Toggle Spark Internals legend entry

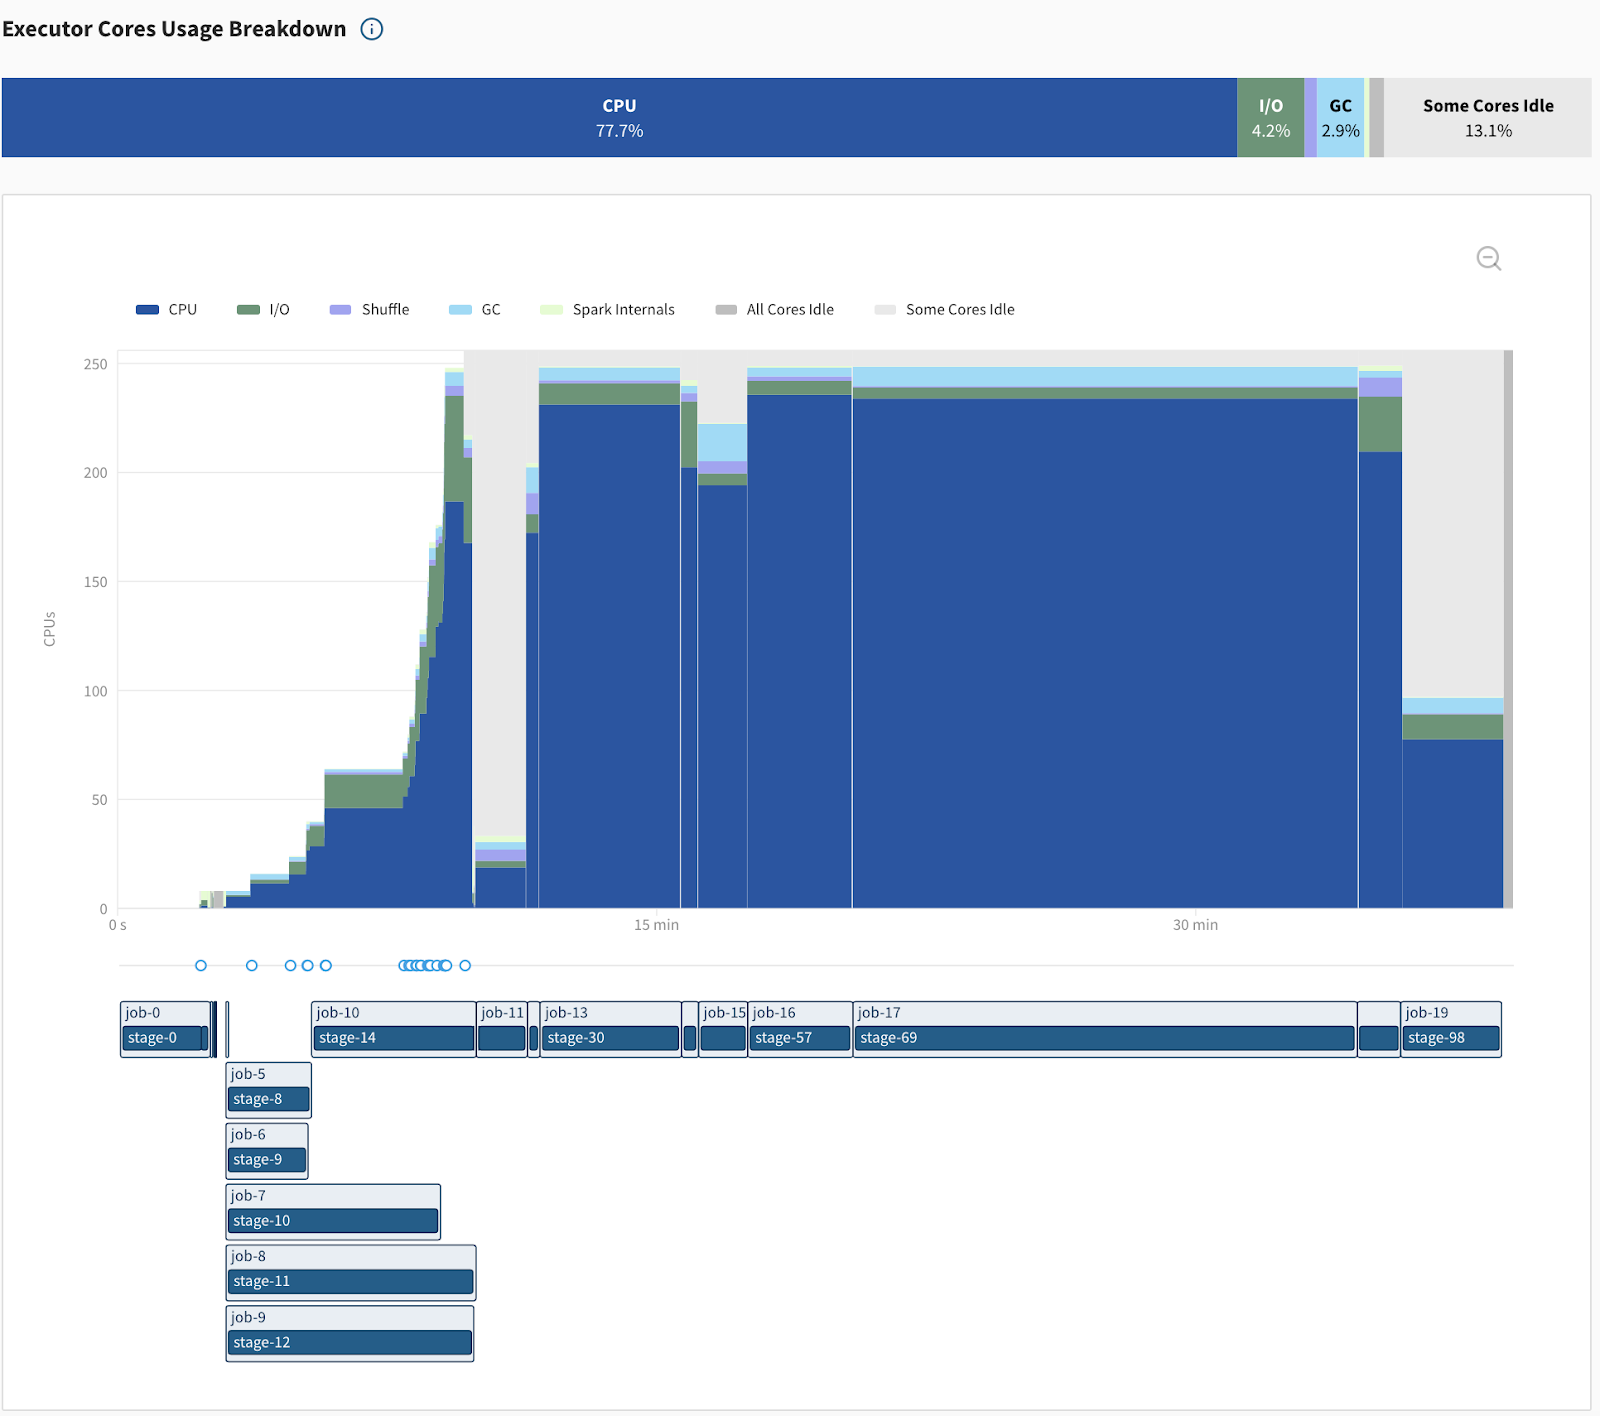[608, 310]
